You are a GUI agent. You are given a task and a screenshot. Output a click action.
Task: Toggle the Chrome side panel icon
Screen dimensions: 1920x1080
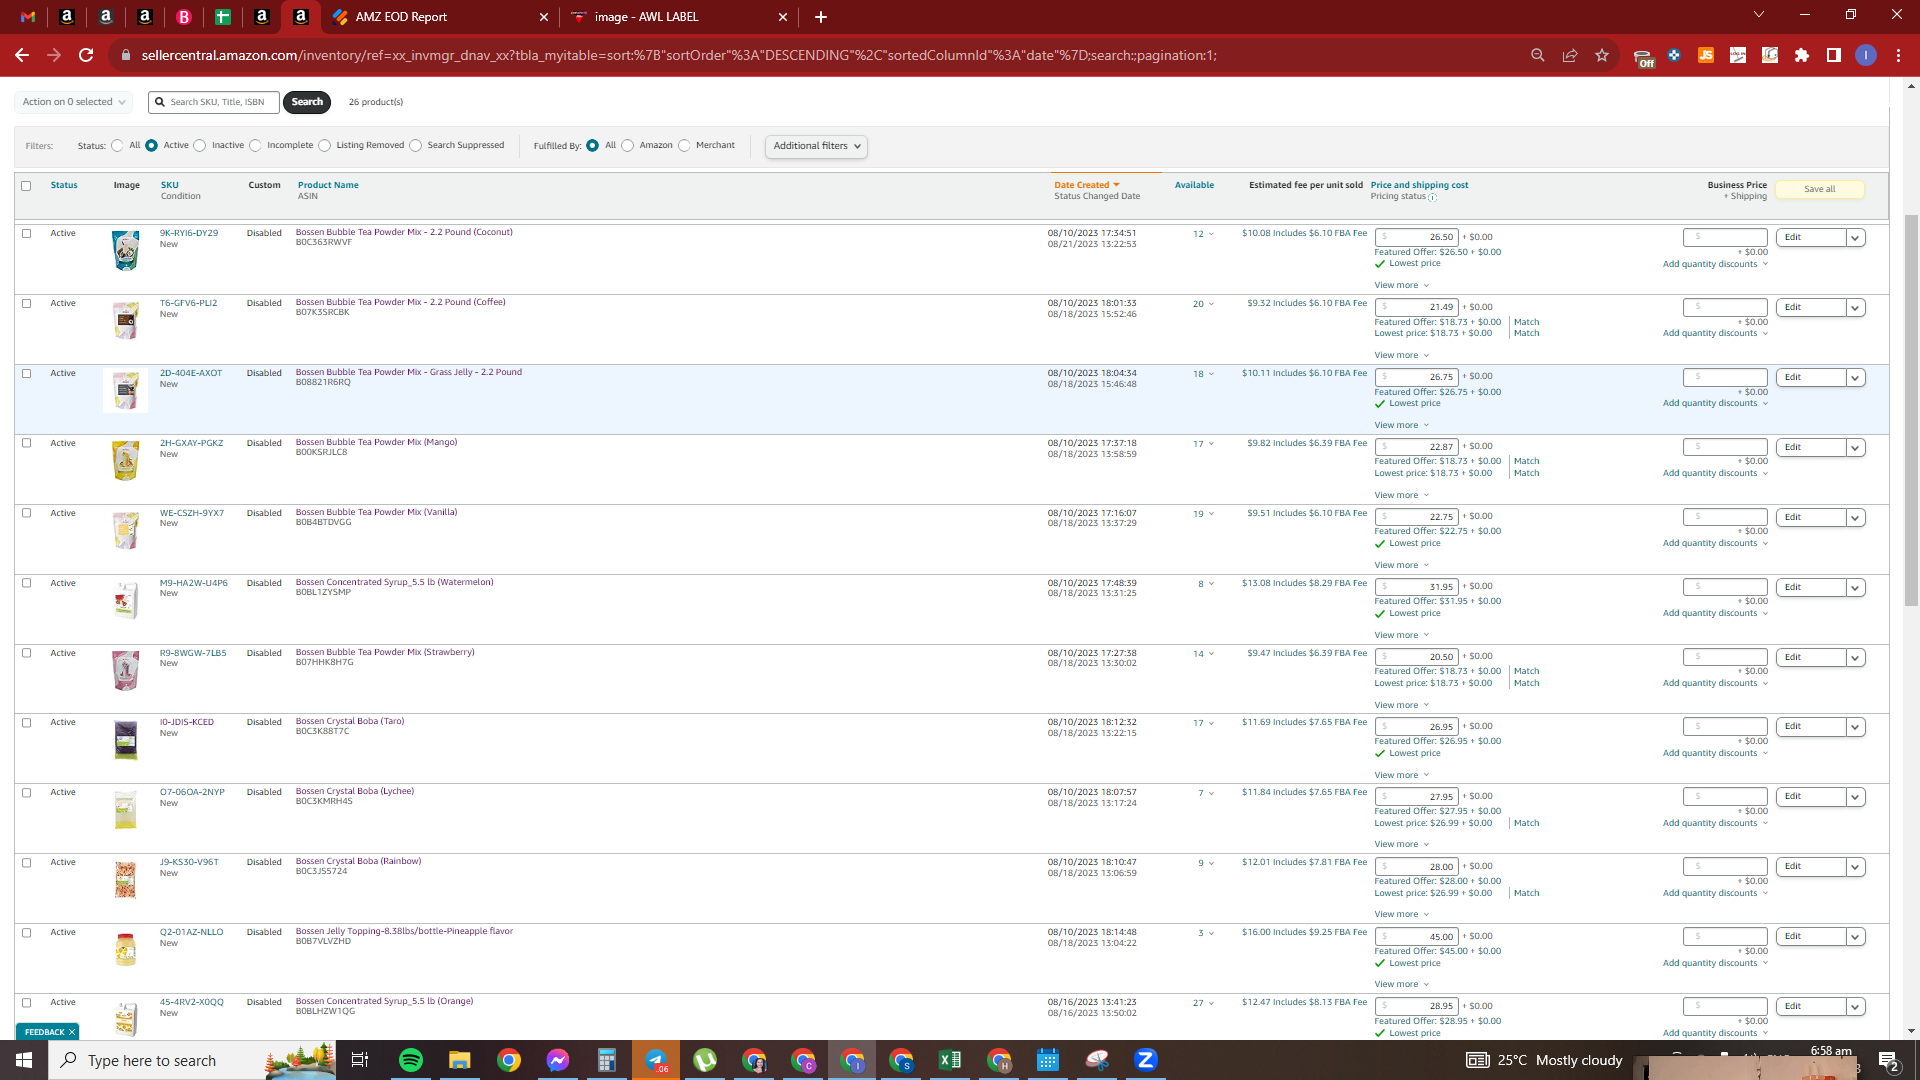tap(1834, 55)
